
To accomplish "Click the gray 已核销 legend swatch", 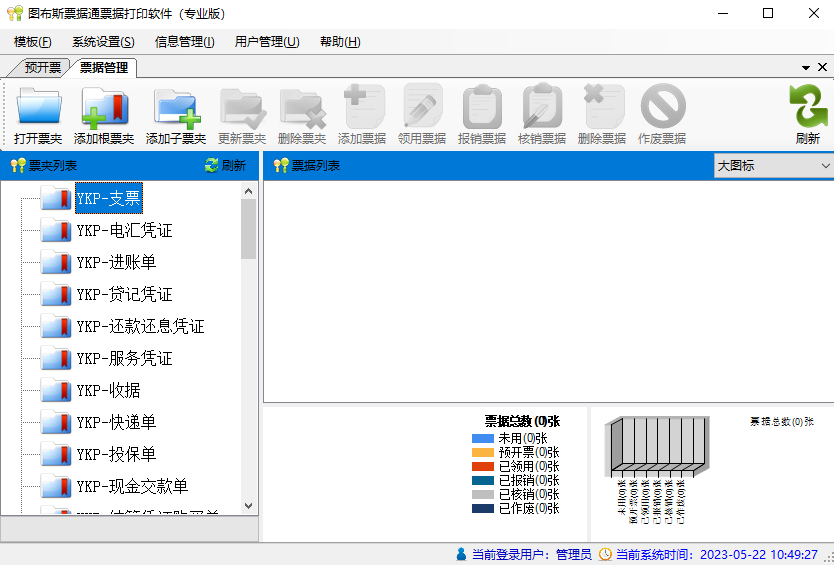I will (x=483, y=495).
